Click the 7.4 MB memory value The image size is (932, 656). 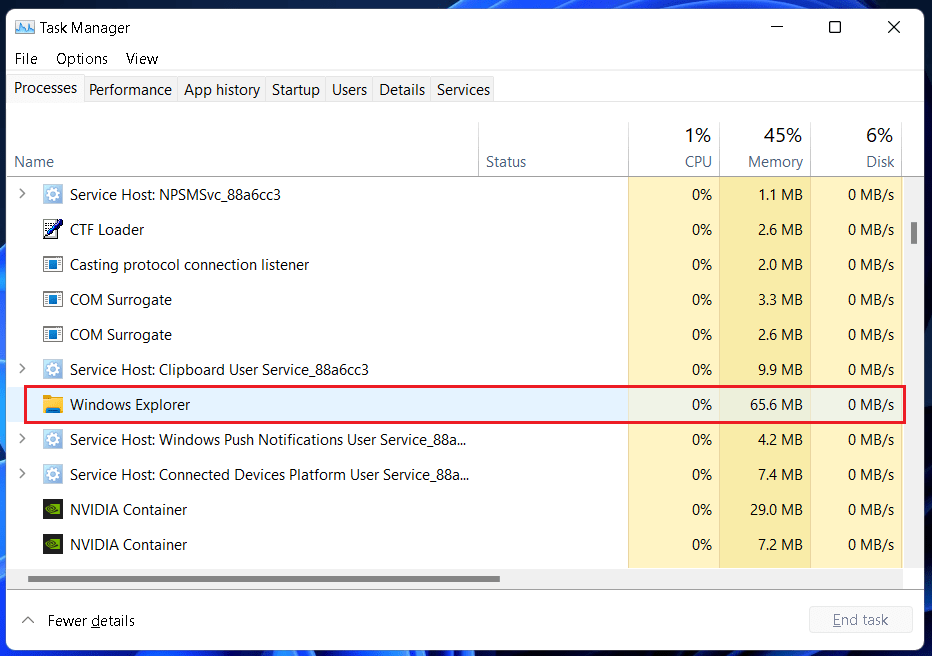click(780, 475)
